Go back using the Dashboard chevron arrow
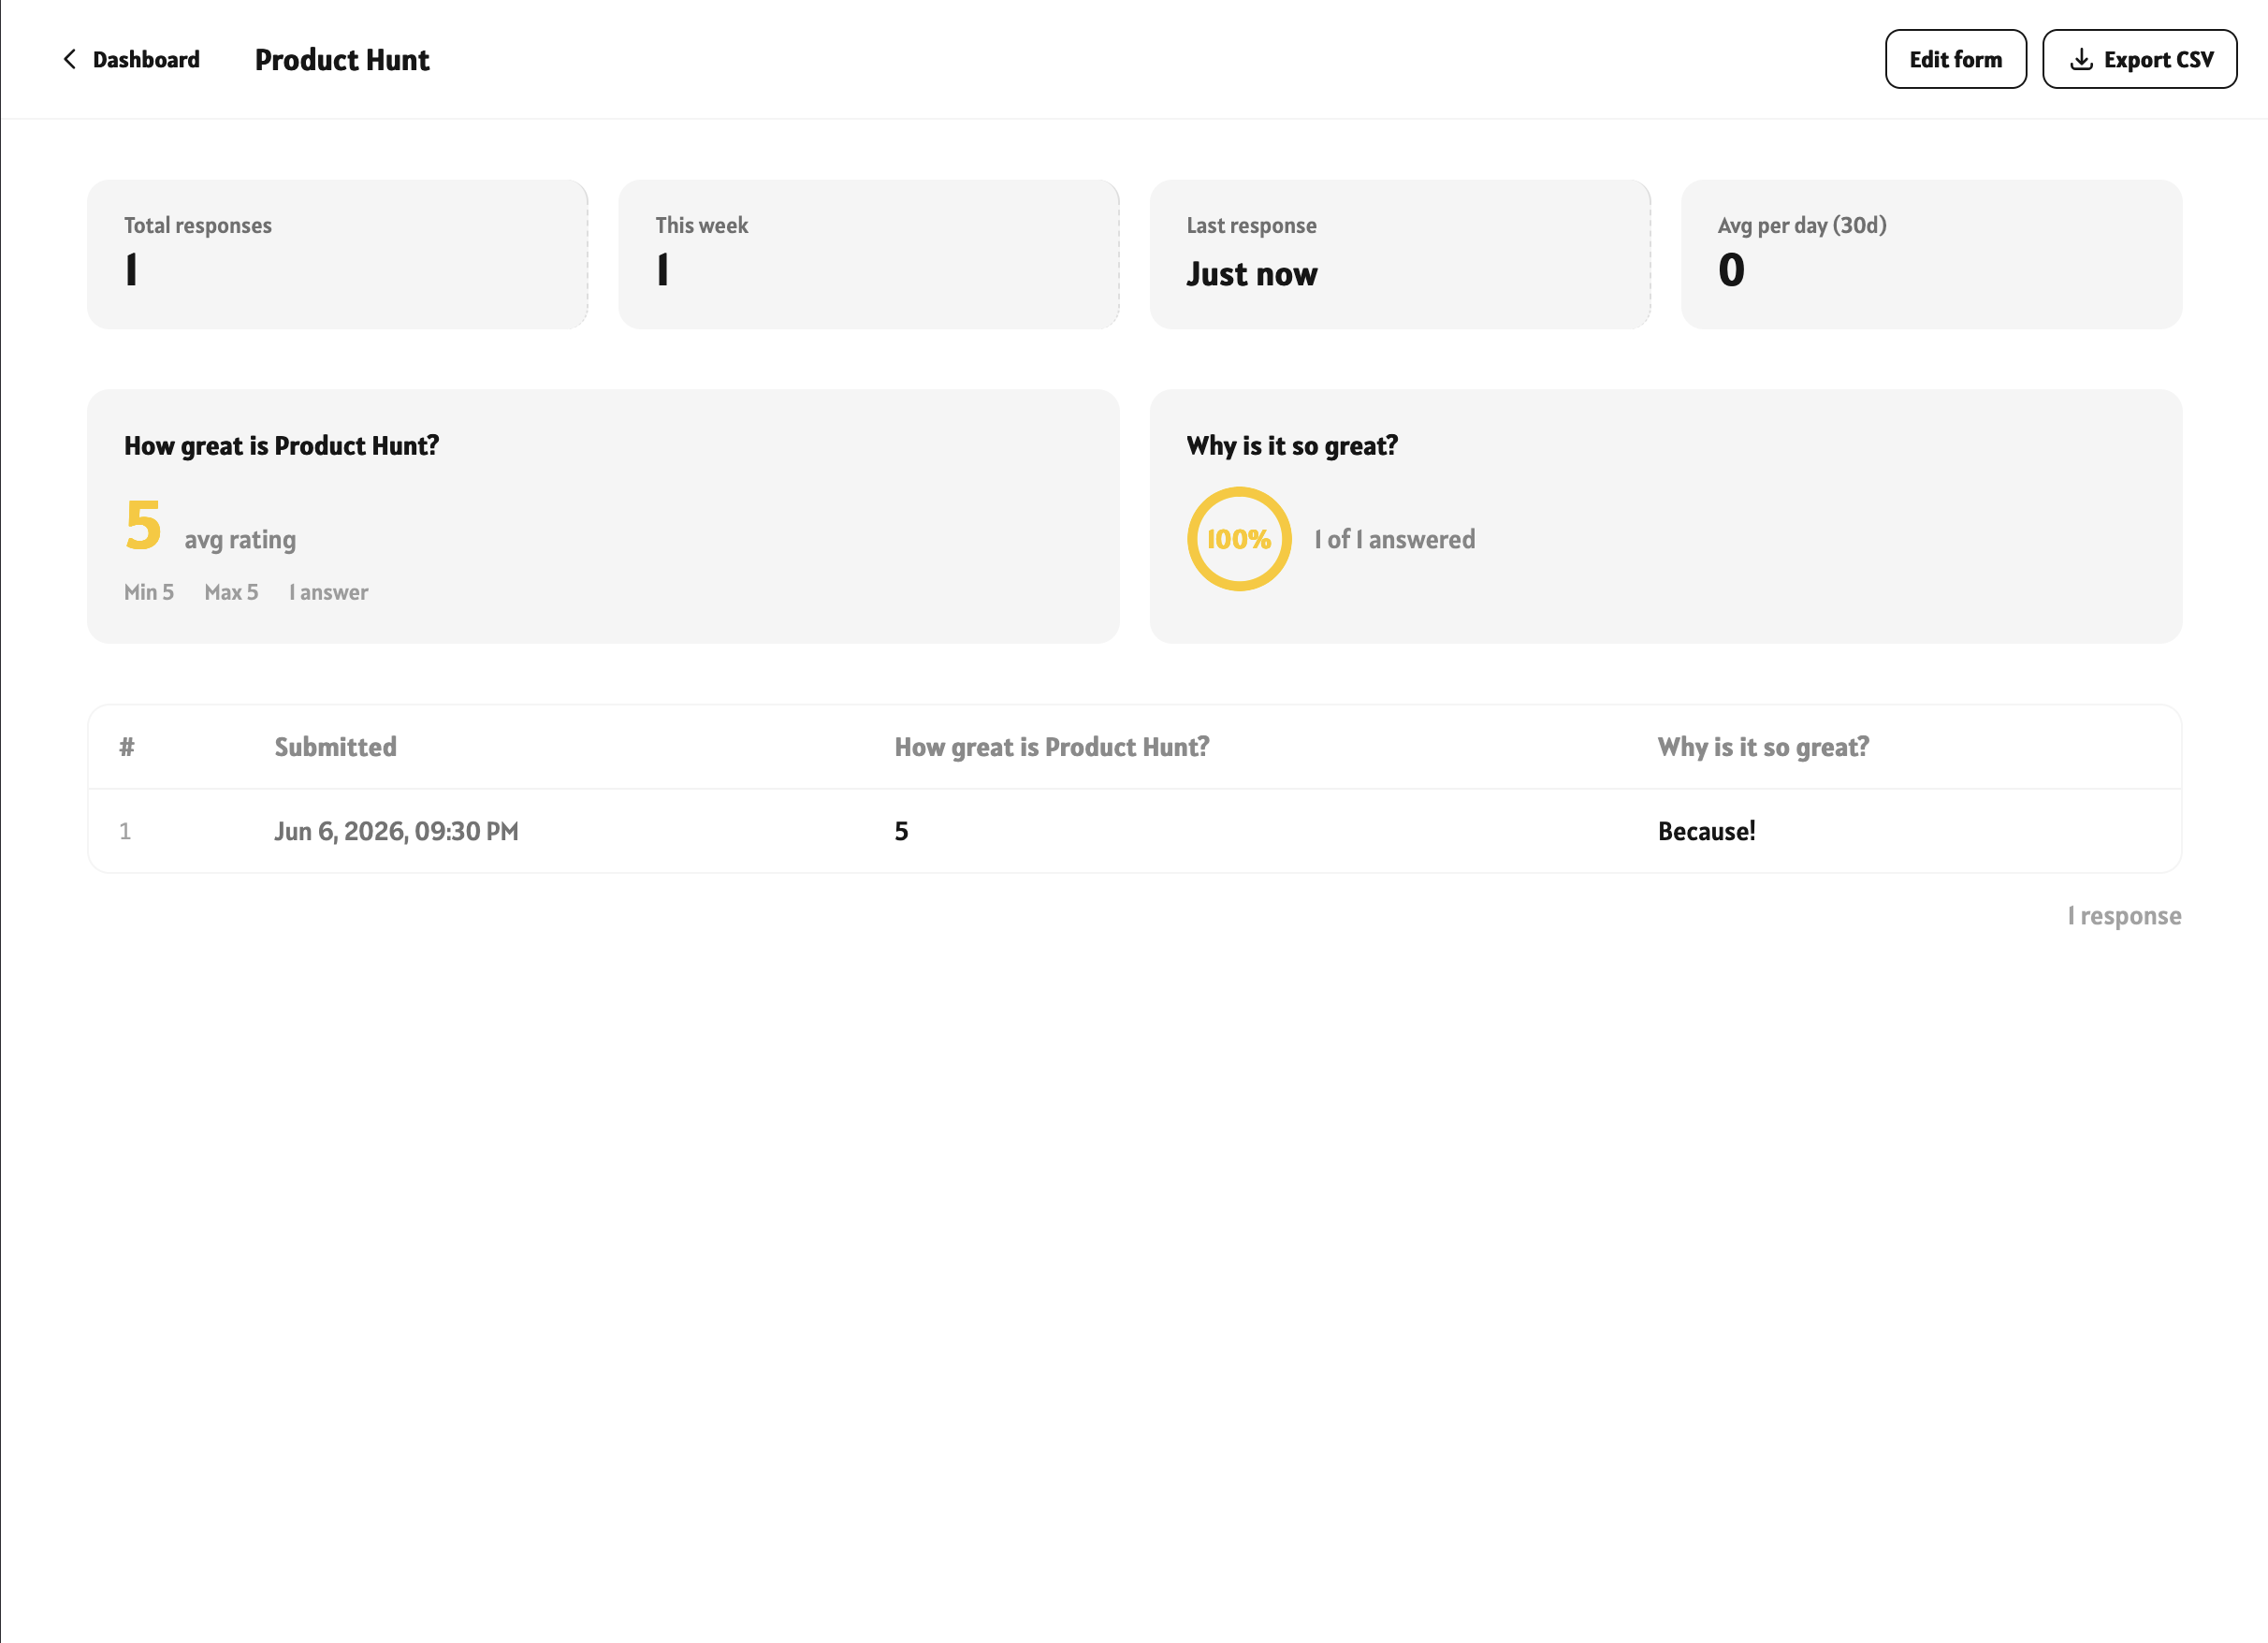This screenshot has height=1643, width=2268. click(x=69, y=60)
